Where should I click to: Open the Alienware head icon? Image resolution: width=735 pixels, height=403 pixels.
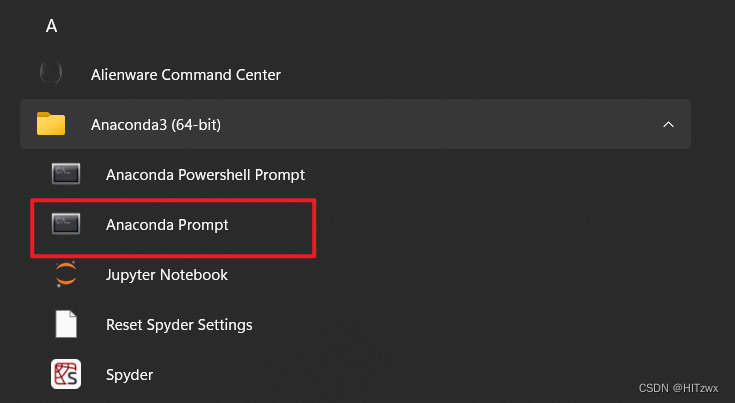coord(51,74)
